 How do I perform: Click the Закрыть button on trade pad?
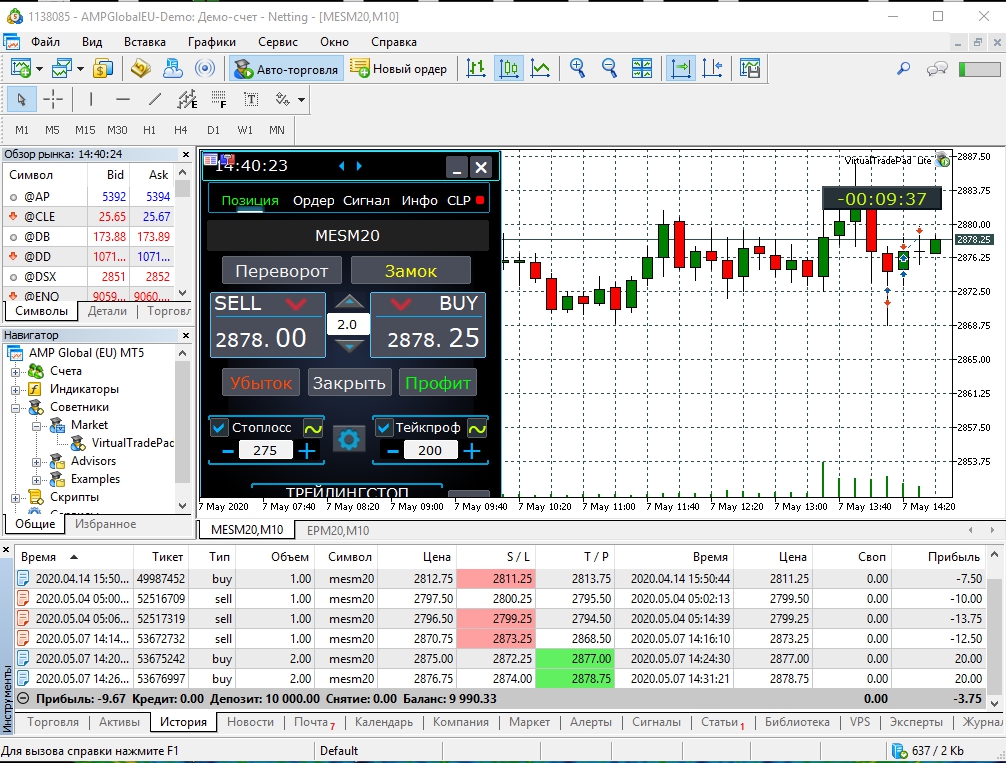coord(349,383)
